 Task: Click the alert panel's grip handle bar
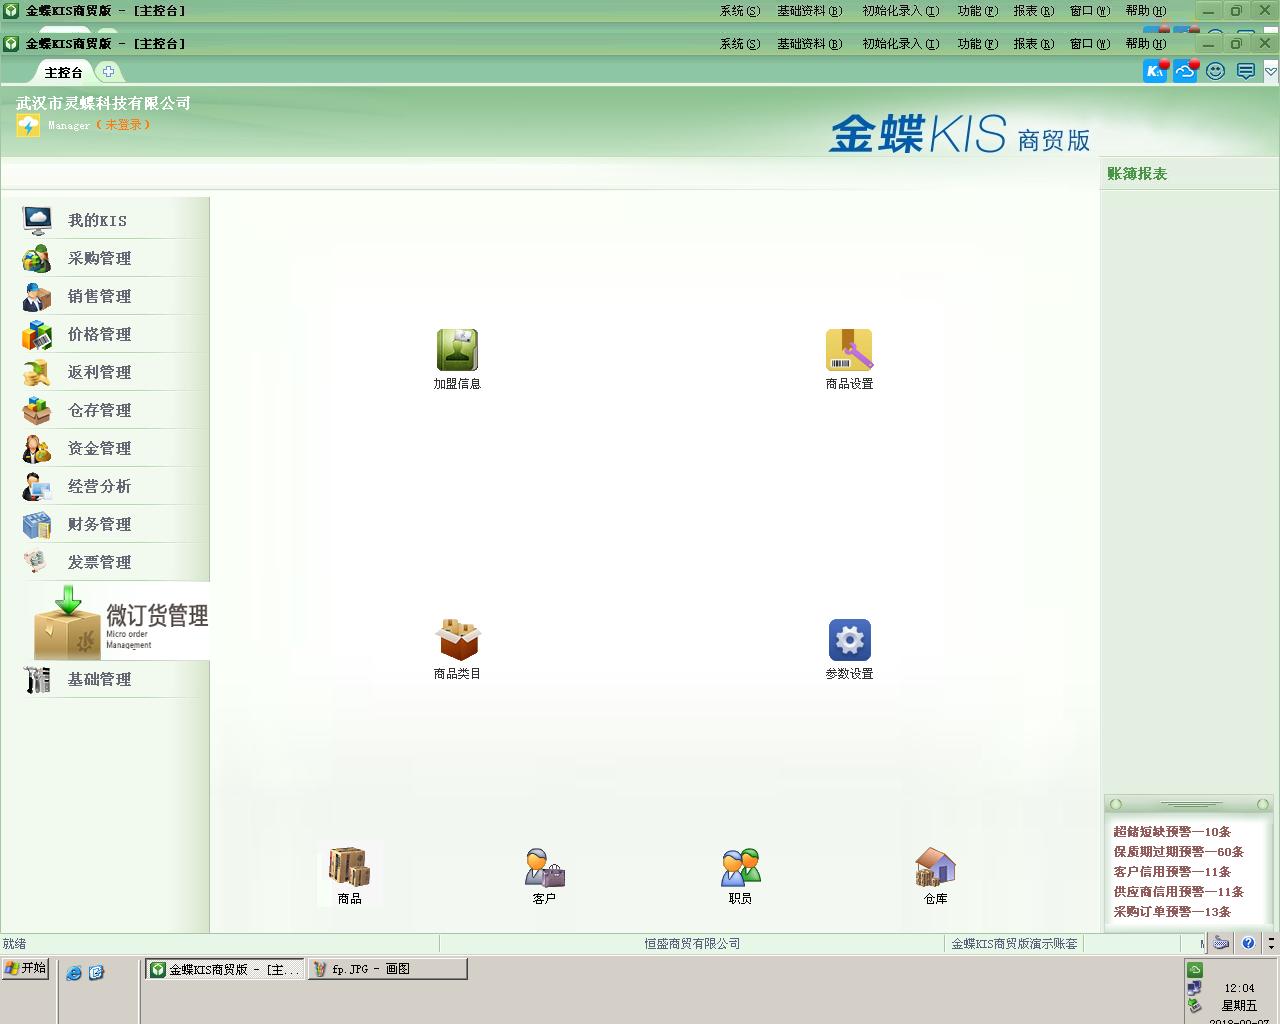pos(1190,804)
